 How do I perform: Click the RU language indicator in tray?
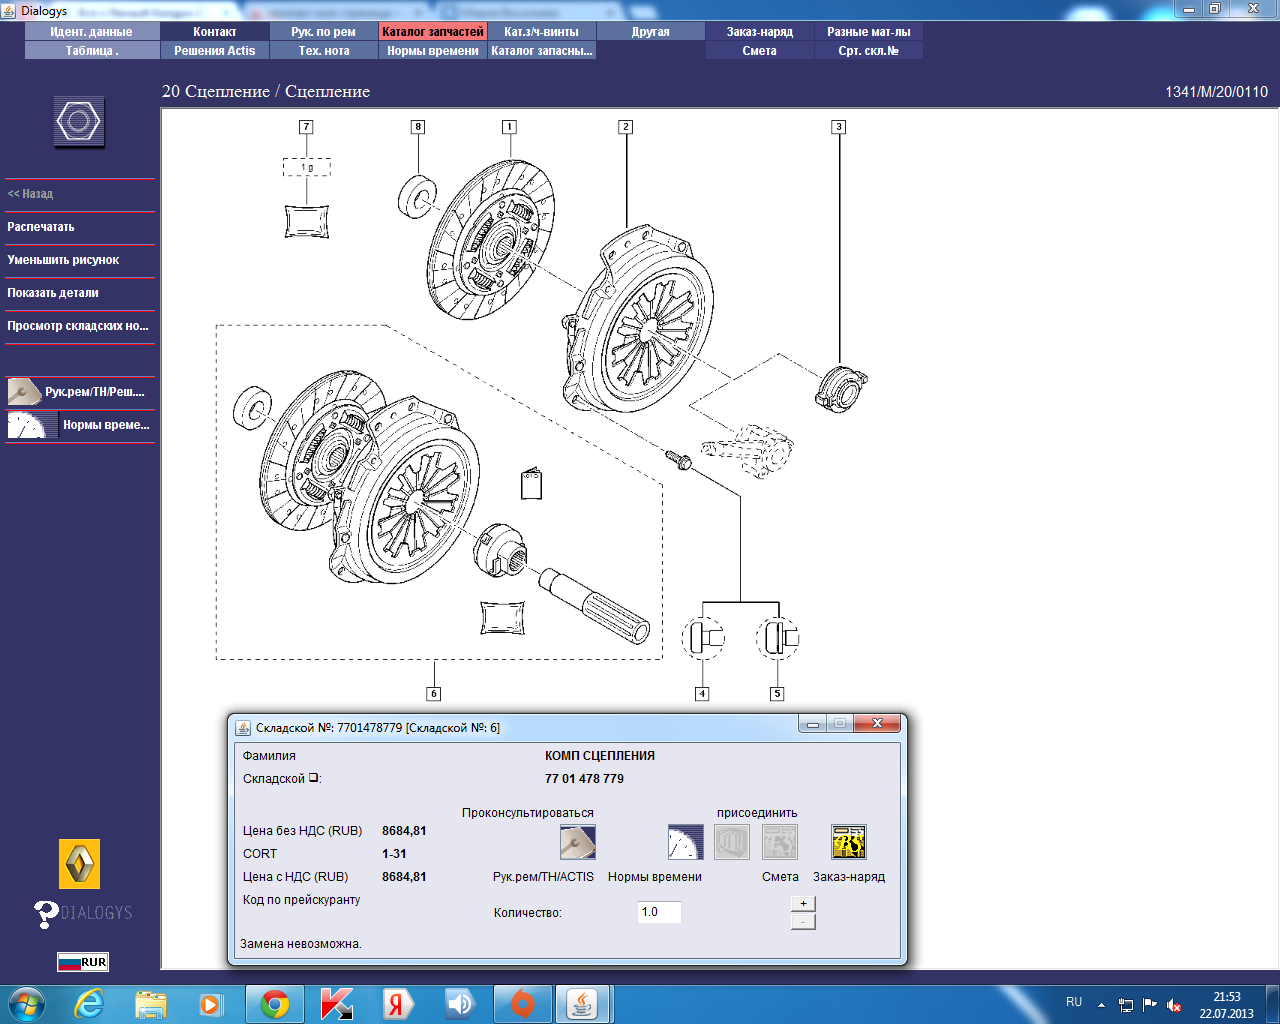click(x=1074, y=1002)
